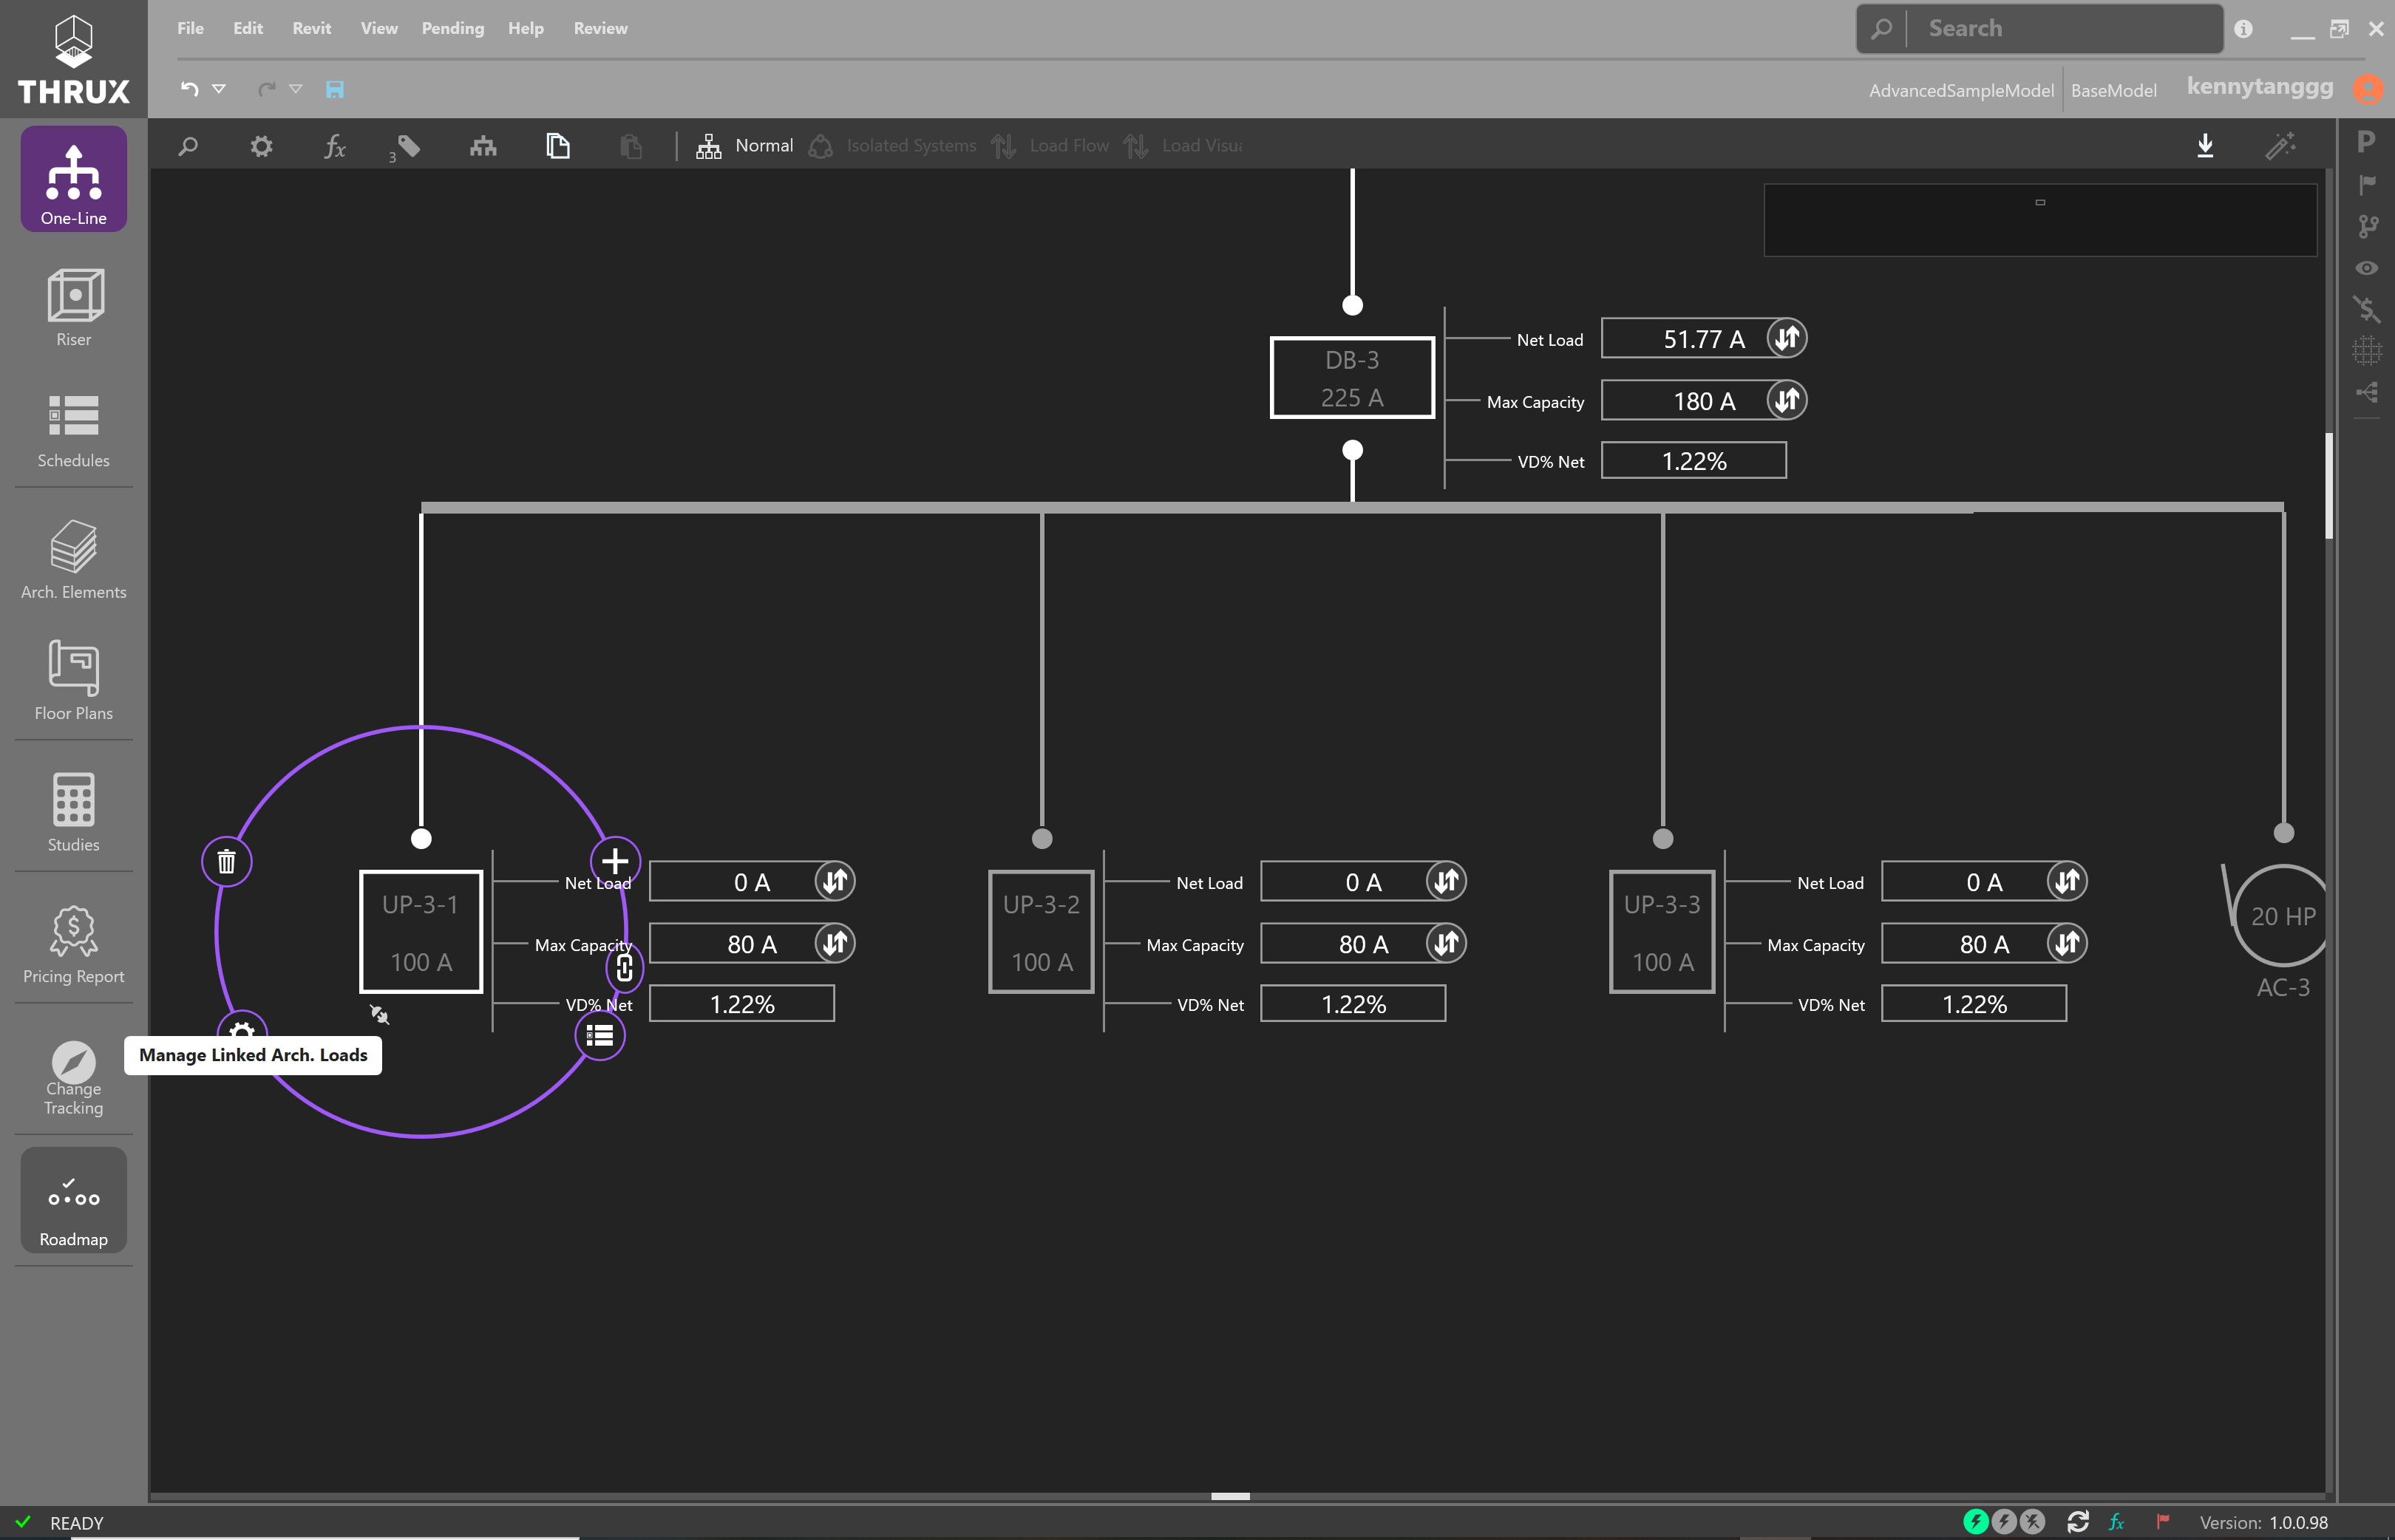This screenshot has height=1540, width=2395.
Task: Click the red flag in status bar
Action: [2163, 1521]
